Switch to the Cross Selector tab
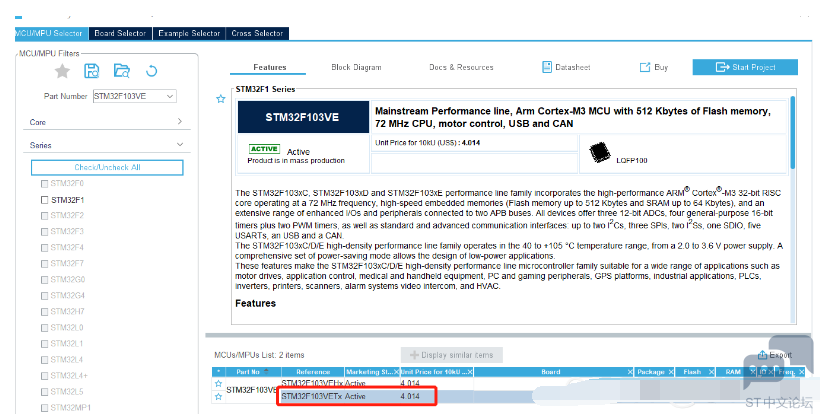The image size is (822, 418). click(x=257, y=33)
